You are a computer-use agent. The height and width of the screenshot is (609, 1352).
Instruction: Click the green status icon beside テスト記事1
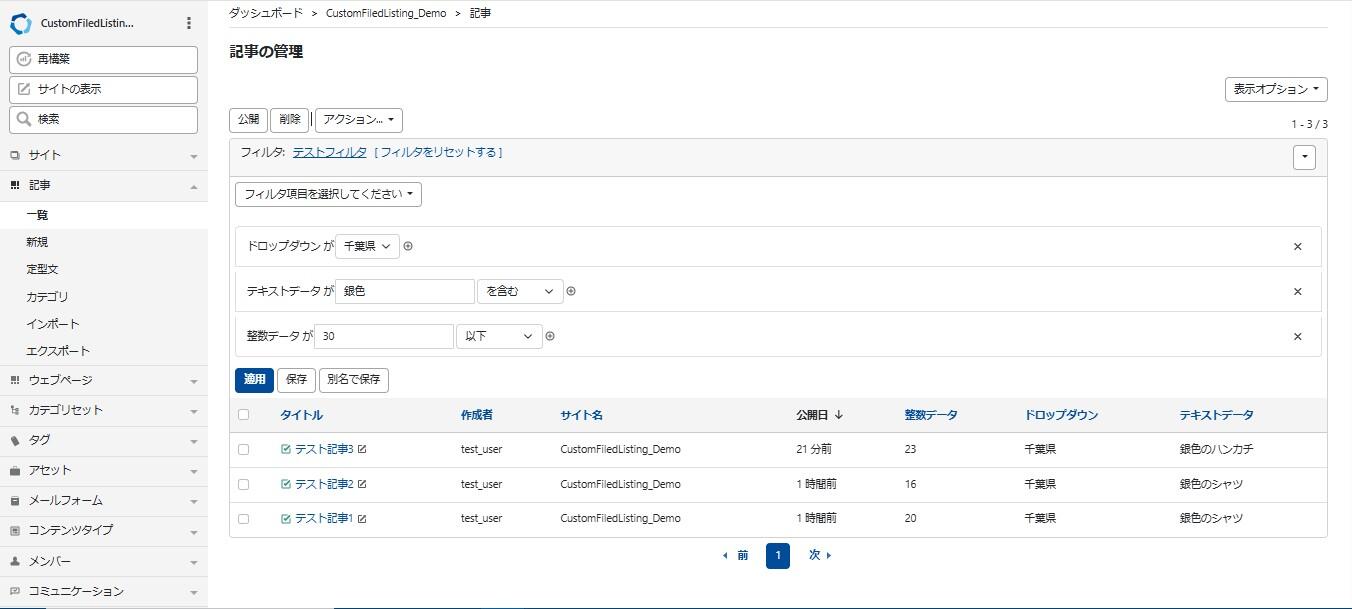coord(284,518)
